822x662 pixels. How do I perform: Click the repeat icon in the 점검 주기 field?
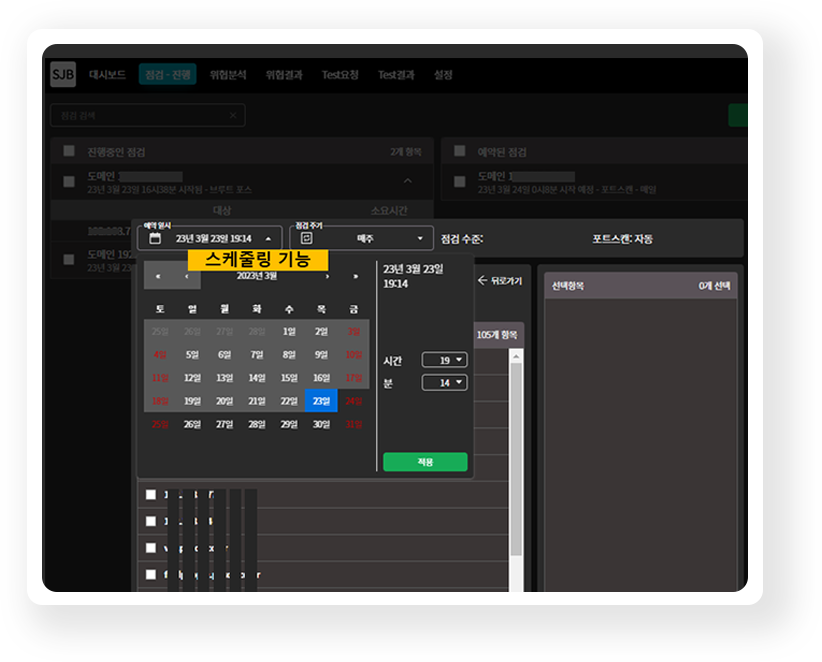(x=306, y=239)
